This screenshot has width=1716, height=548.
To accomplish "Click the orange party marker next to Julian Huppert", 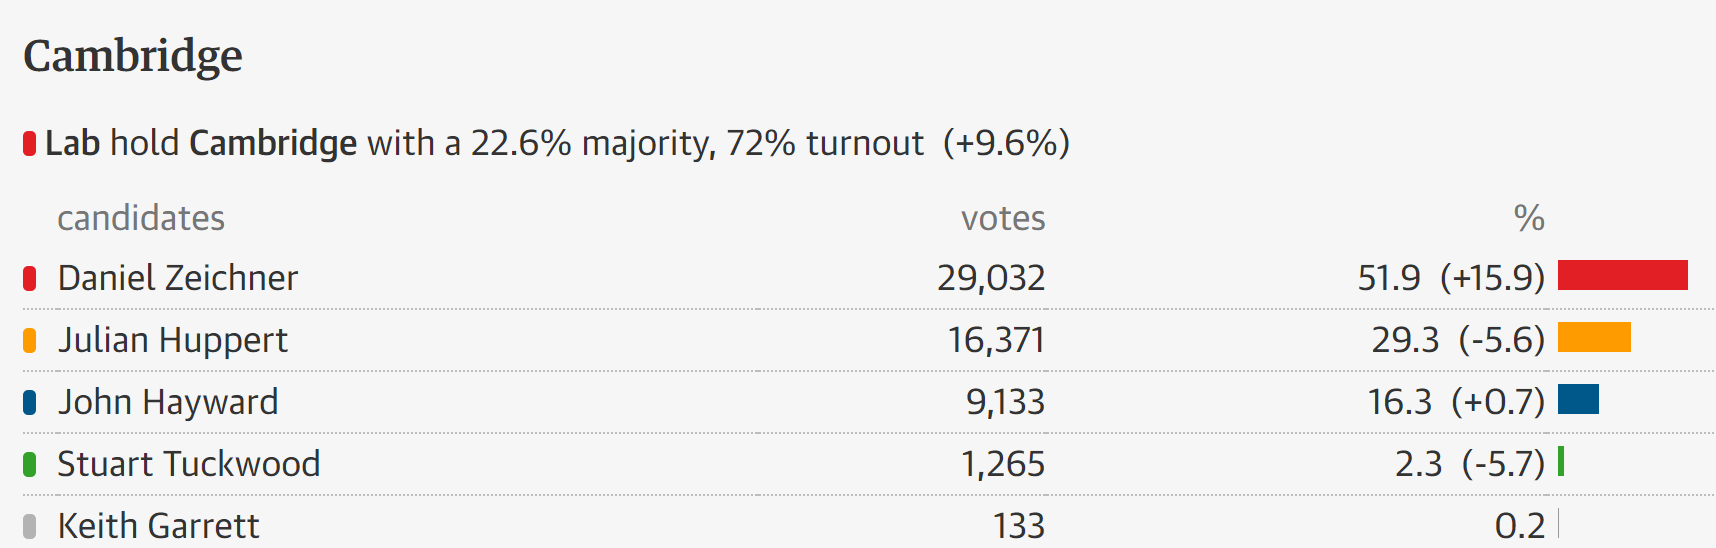I will pos(30,341).
